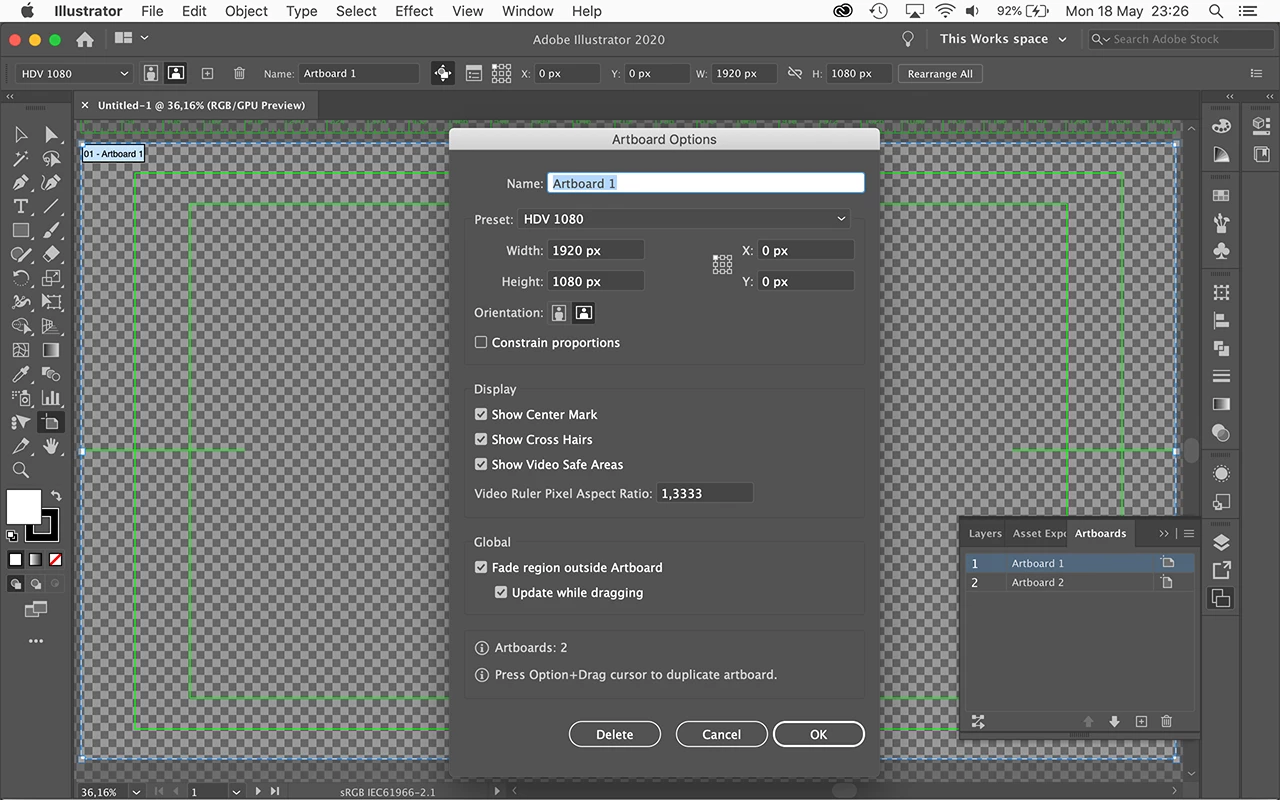Toggle Constrain proportions checkbox
The width and height of the screenshot is (1280, 800).
[x=481, y=342]
